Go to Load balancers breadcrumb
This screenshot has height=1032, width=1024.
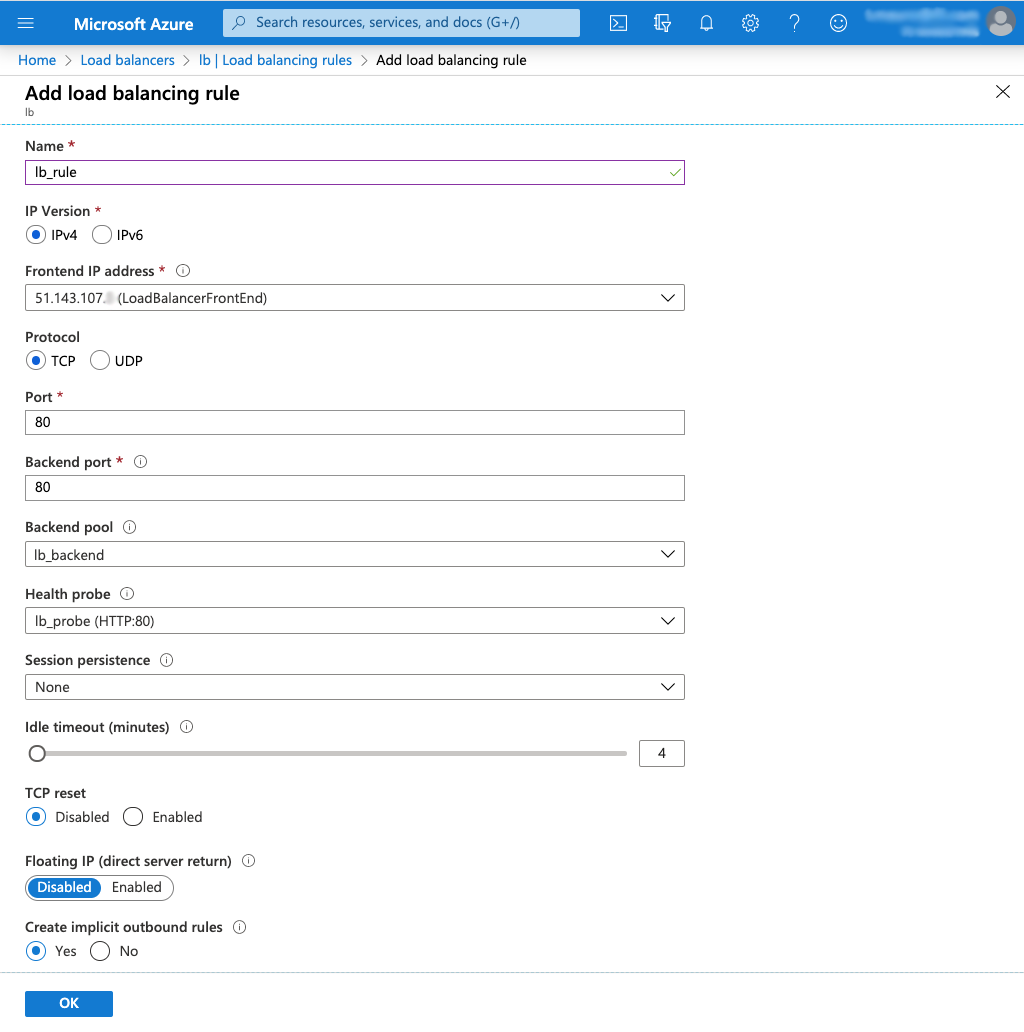tap(127, 60)
